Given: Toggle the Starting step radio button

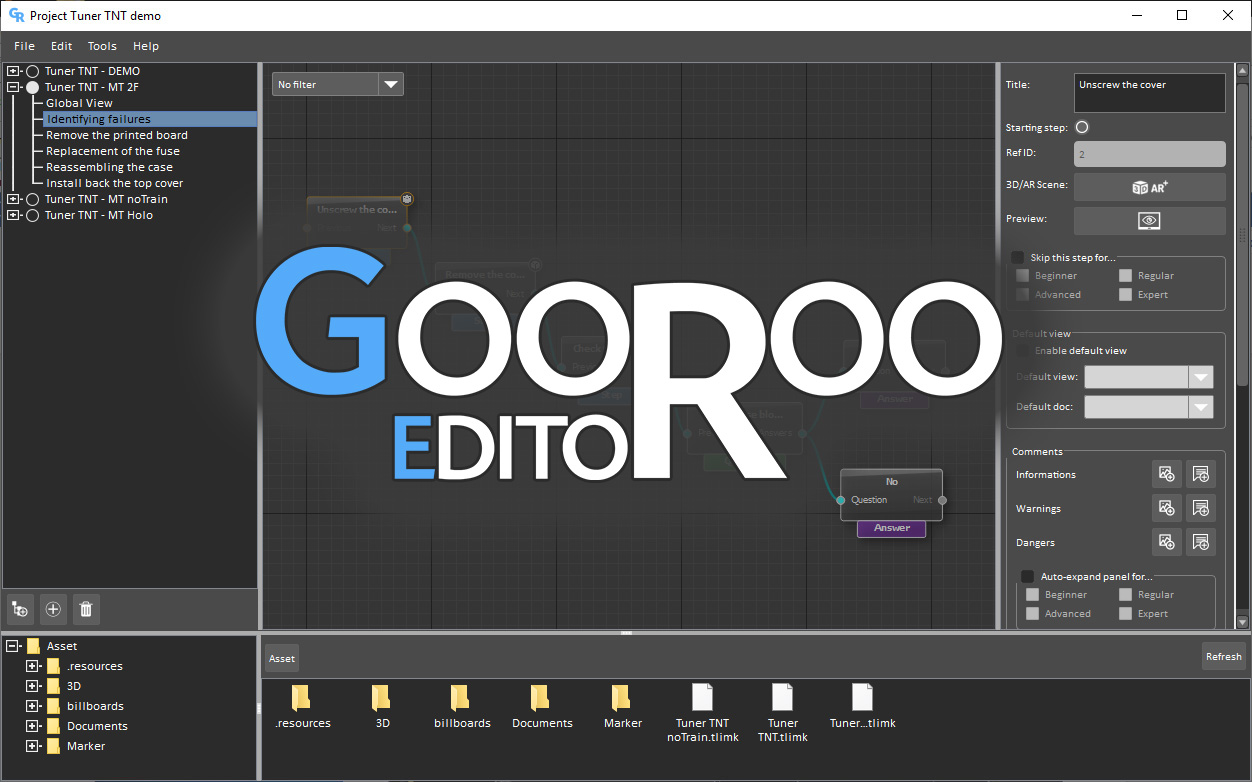Looking at the screenshot, I should point(1082,127).
